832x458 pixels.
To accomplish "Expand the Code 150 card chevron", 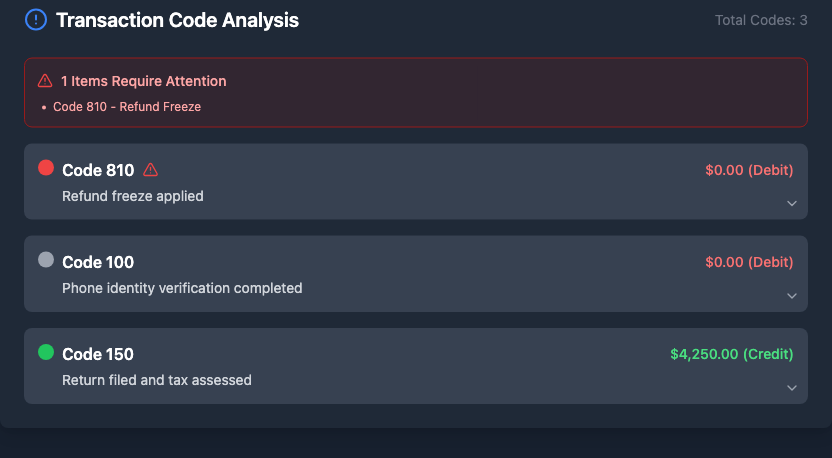I will (x=792, y=387).
